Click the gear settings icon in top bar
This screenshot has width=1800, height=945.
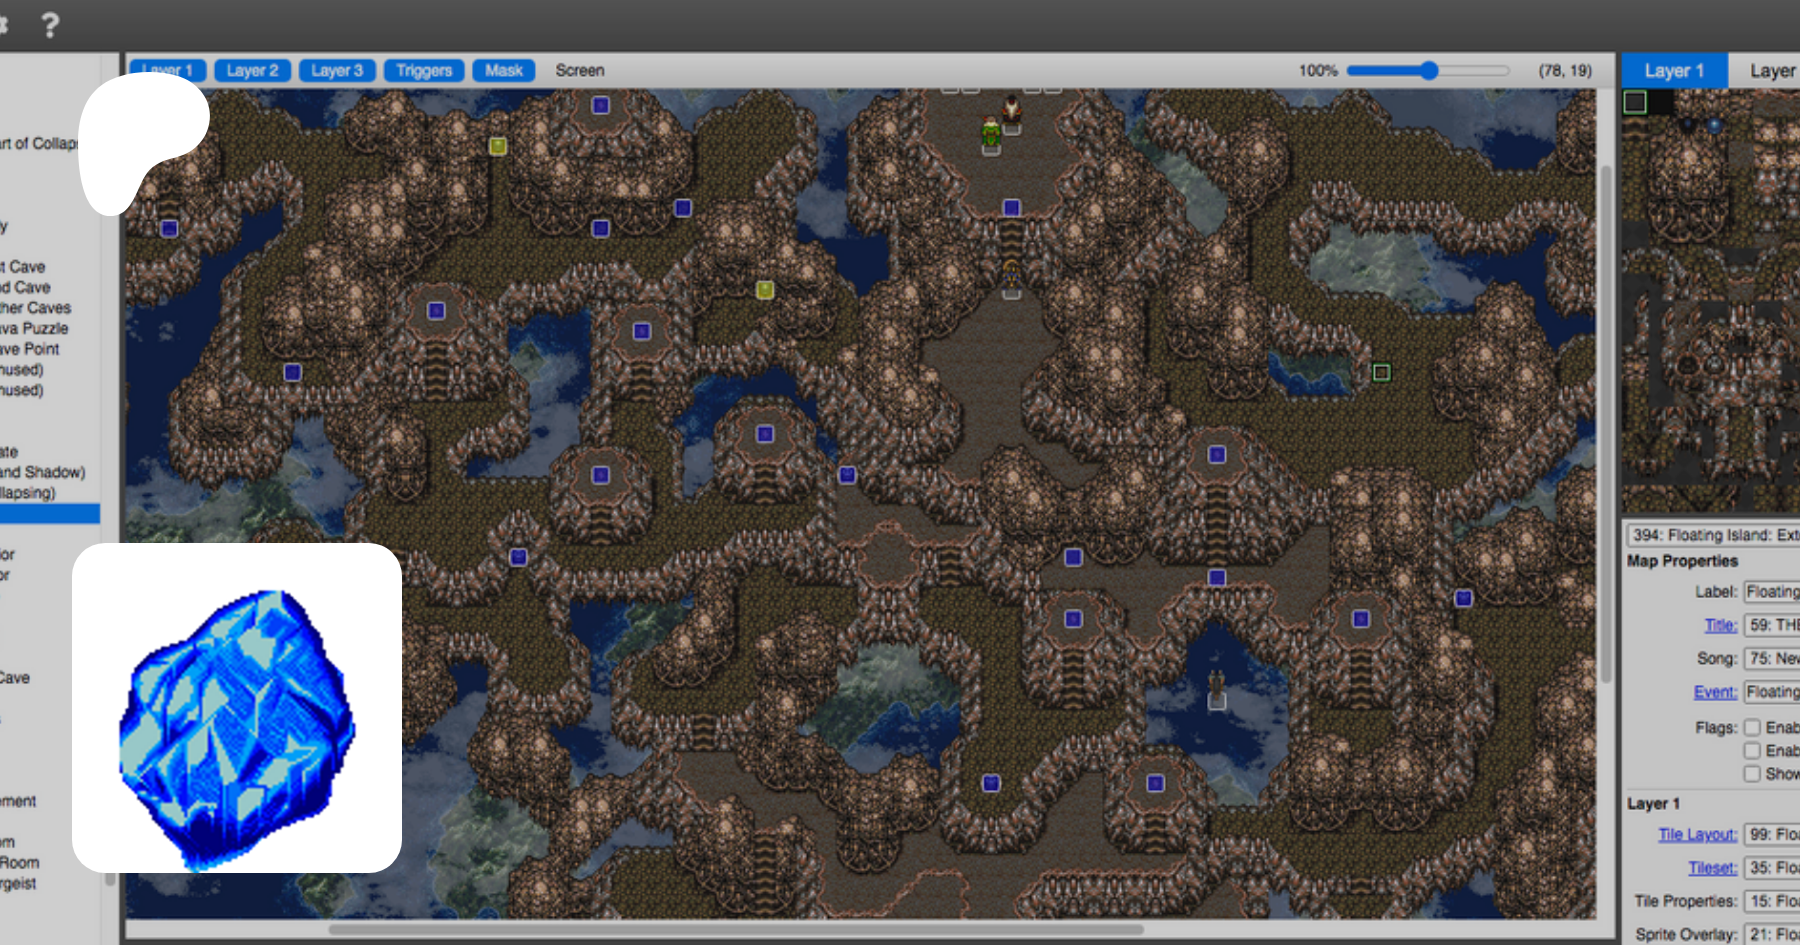coord(3,24)
